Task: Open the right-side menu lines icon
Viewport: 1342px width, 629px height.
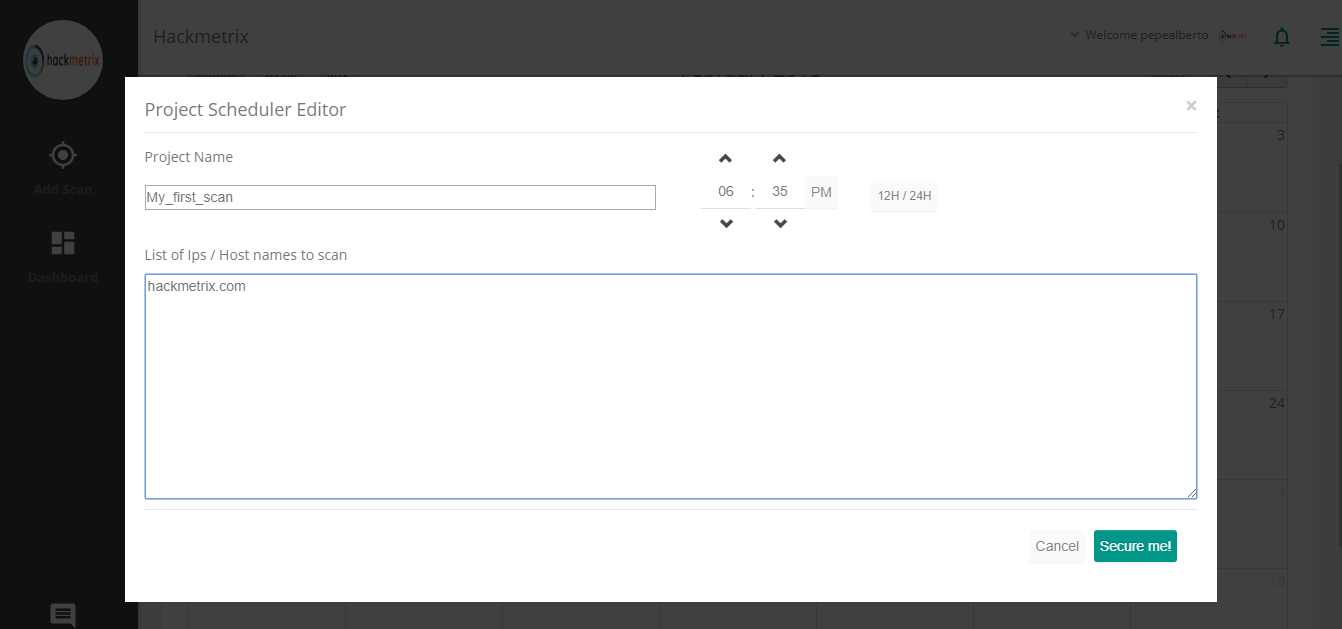Action: tap(1330, 37)
